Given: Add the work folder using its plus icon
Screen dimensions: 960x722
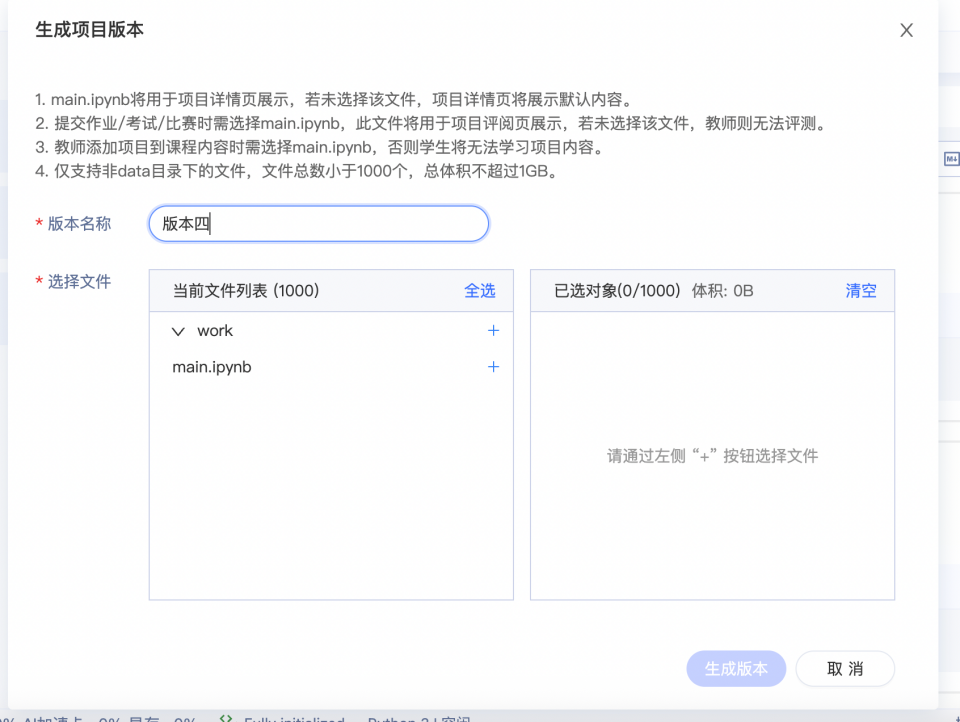Looking at the screenshot, I should pyautogui.click(x=492, y=330).
